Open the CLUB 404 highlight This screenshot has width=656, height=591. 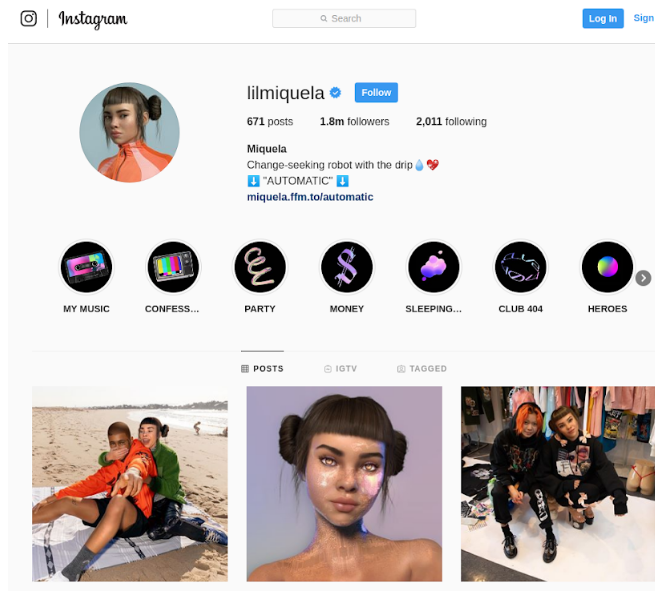520,267
